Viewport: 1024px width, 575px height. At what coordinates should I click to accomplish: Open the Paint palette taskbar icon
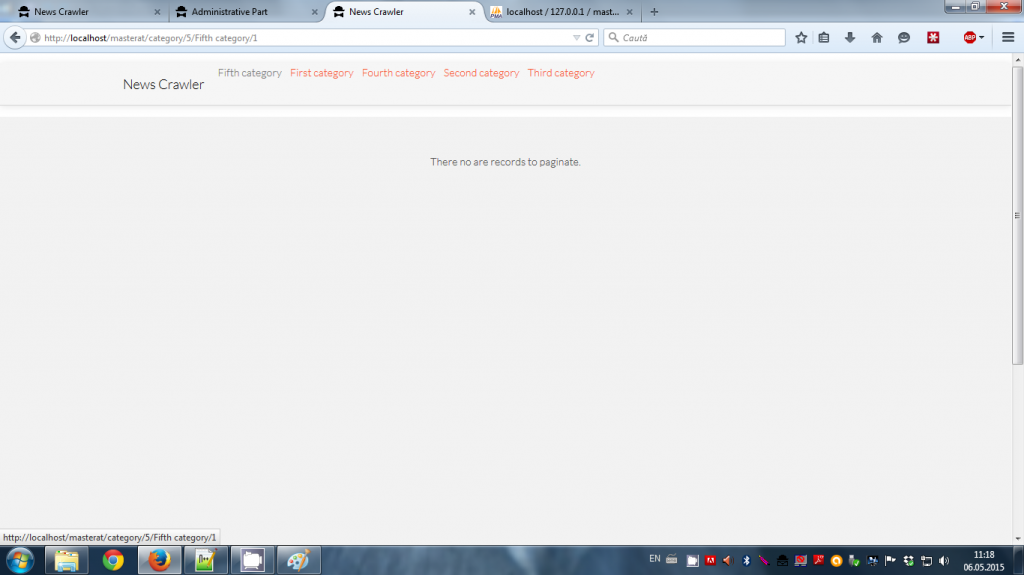[298, 561]
